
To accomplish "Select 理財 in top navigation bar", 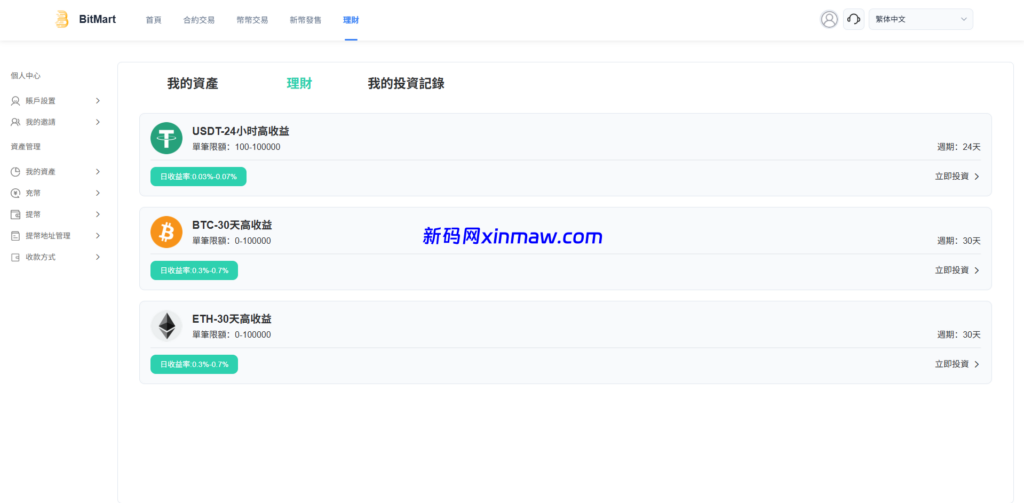I will pos(351,20).
